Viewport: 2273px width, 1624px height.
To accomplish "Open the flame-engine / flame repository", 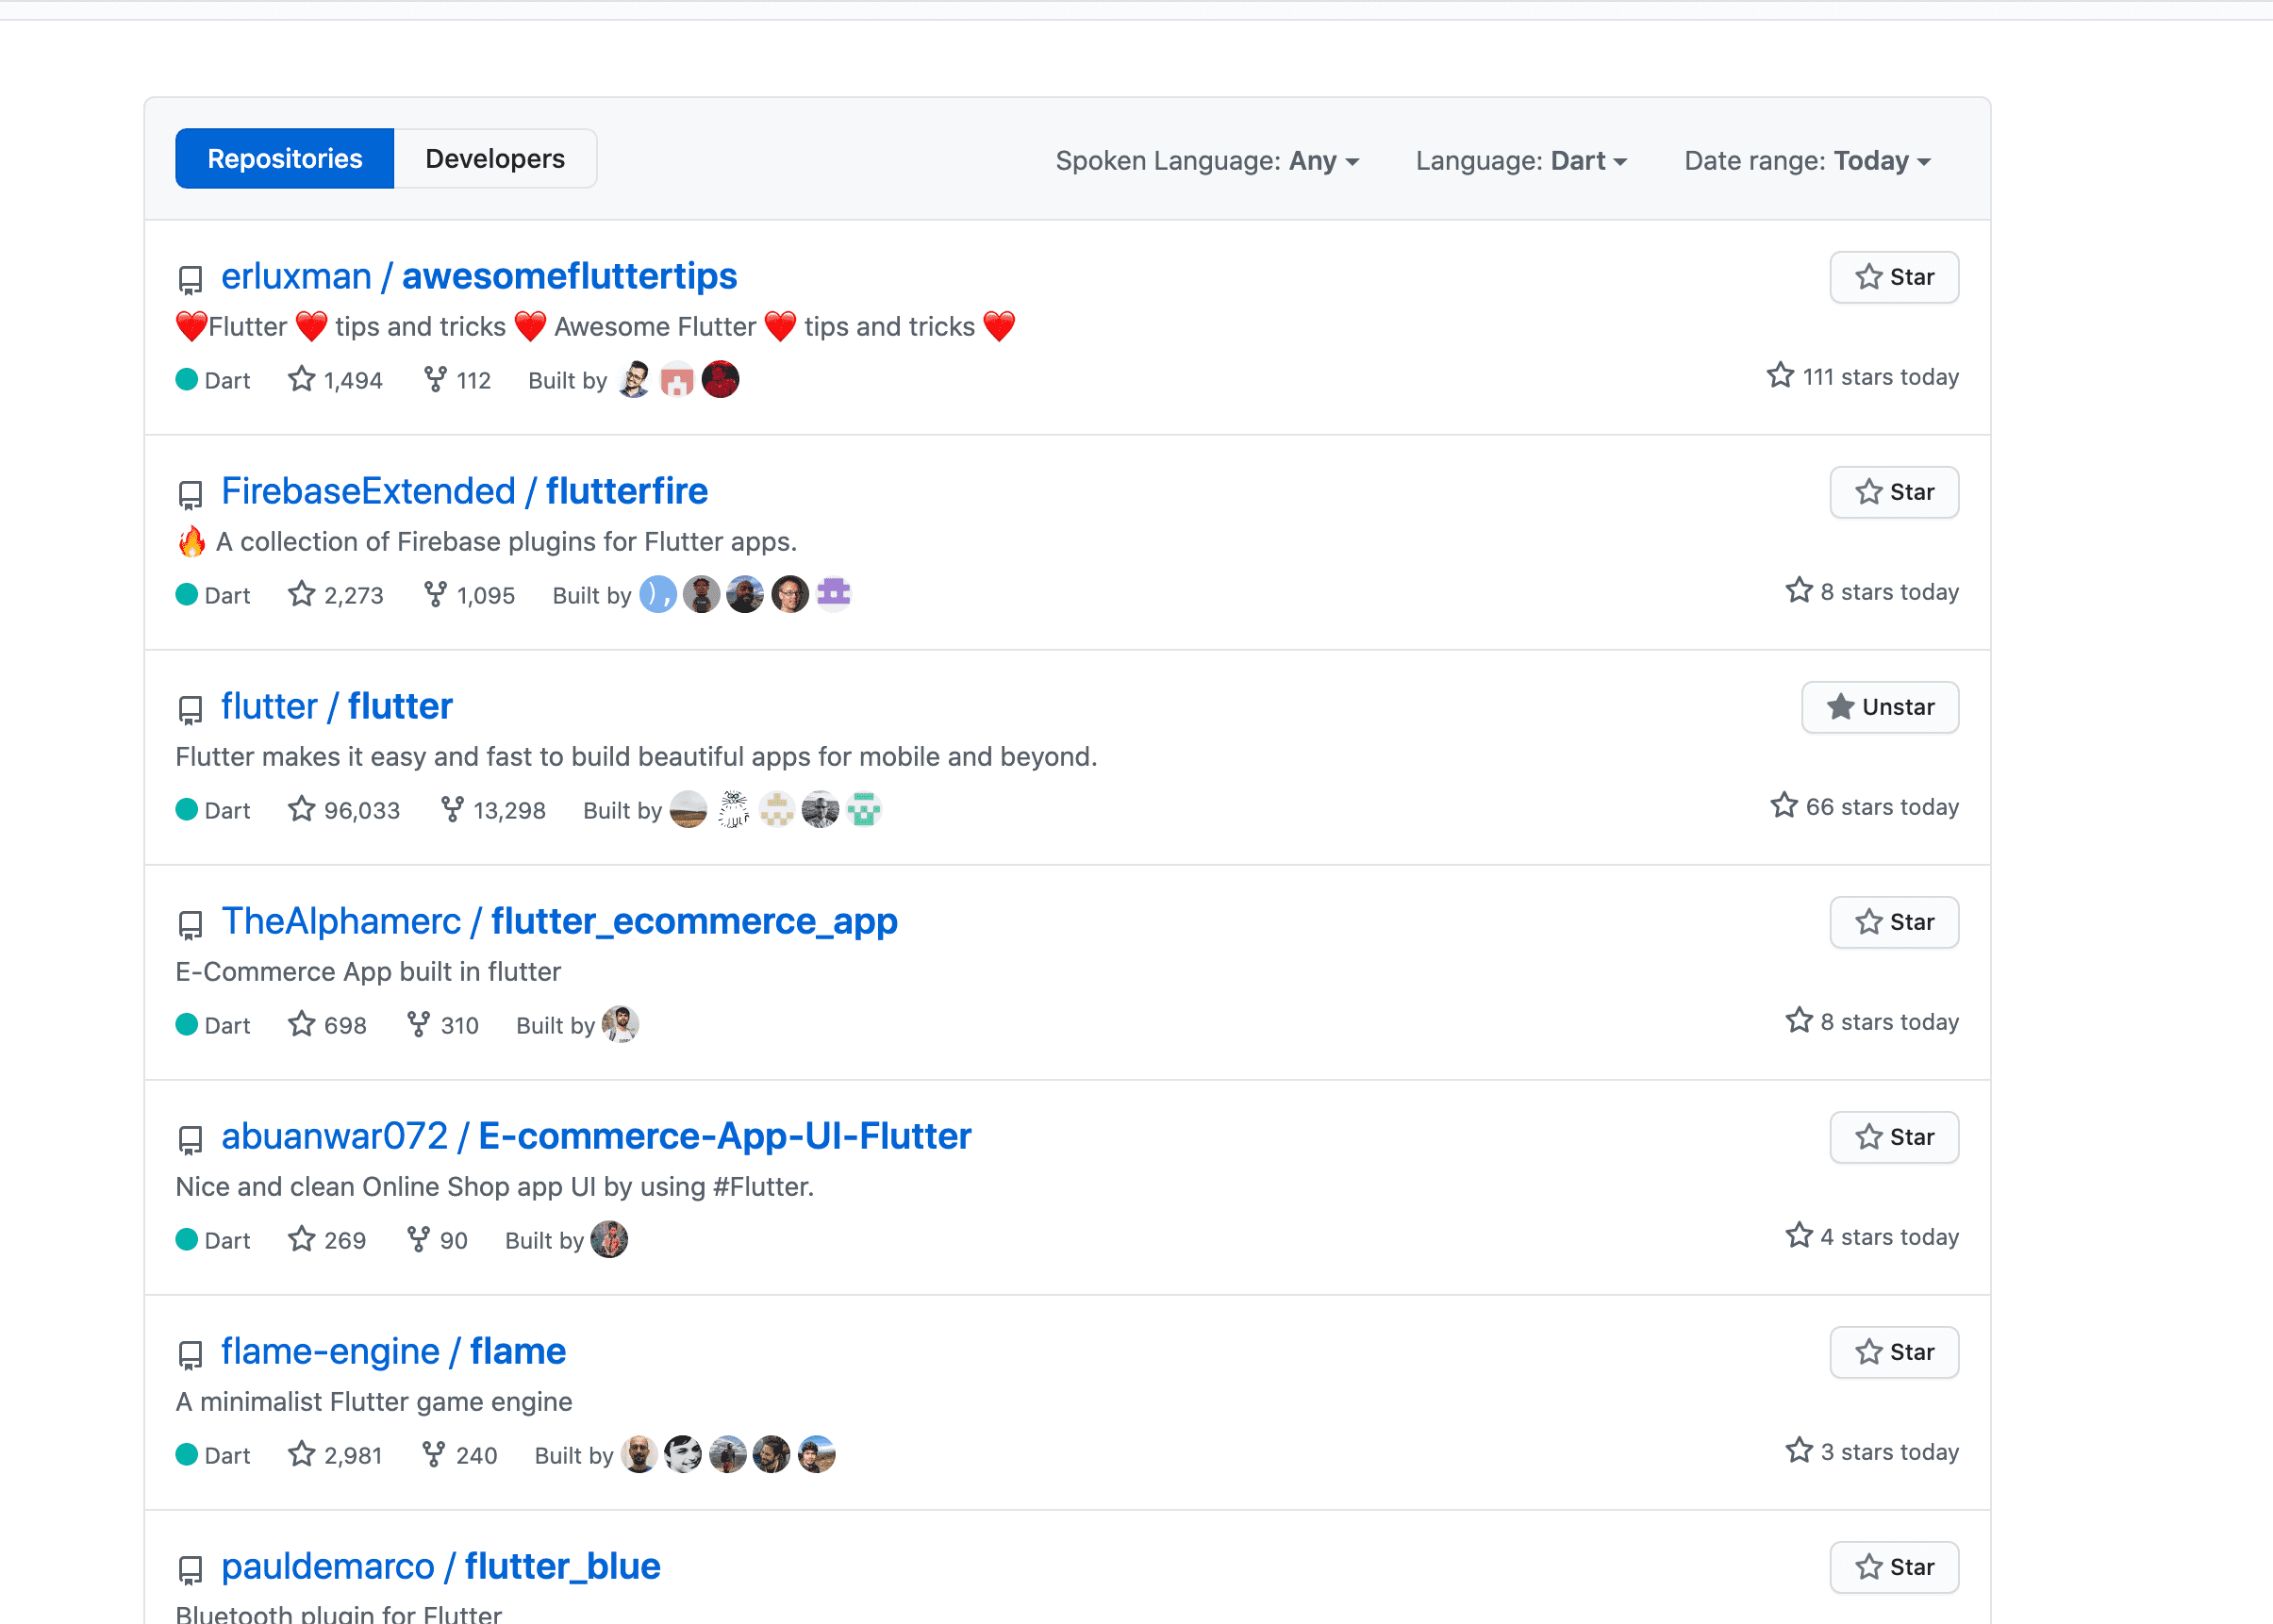I will [393, 1351].
